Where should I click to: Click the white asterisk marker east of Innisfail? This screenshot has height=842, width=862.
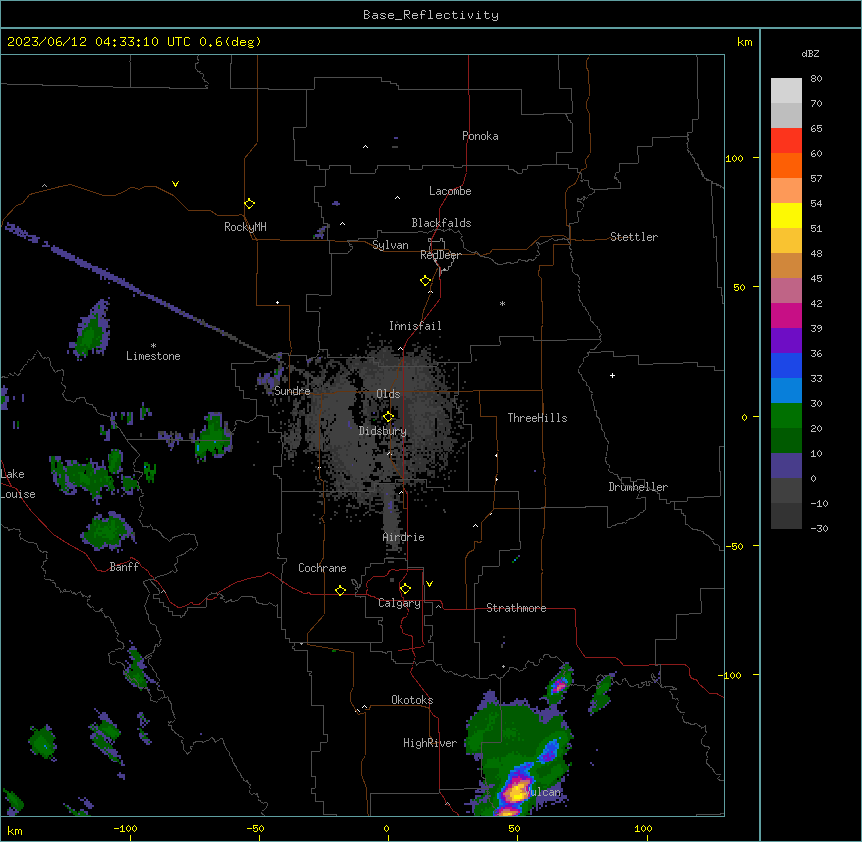click(502, 304)
